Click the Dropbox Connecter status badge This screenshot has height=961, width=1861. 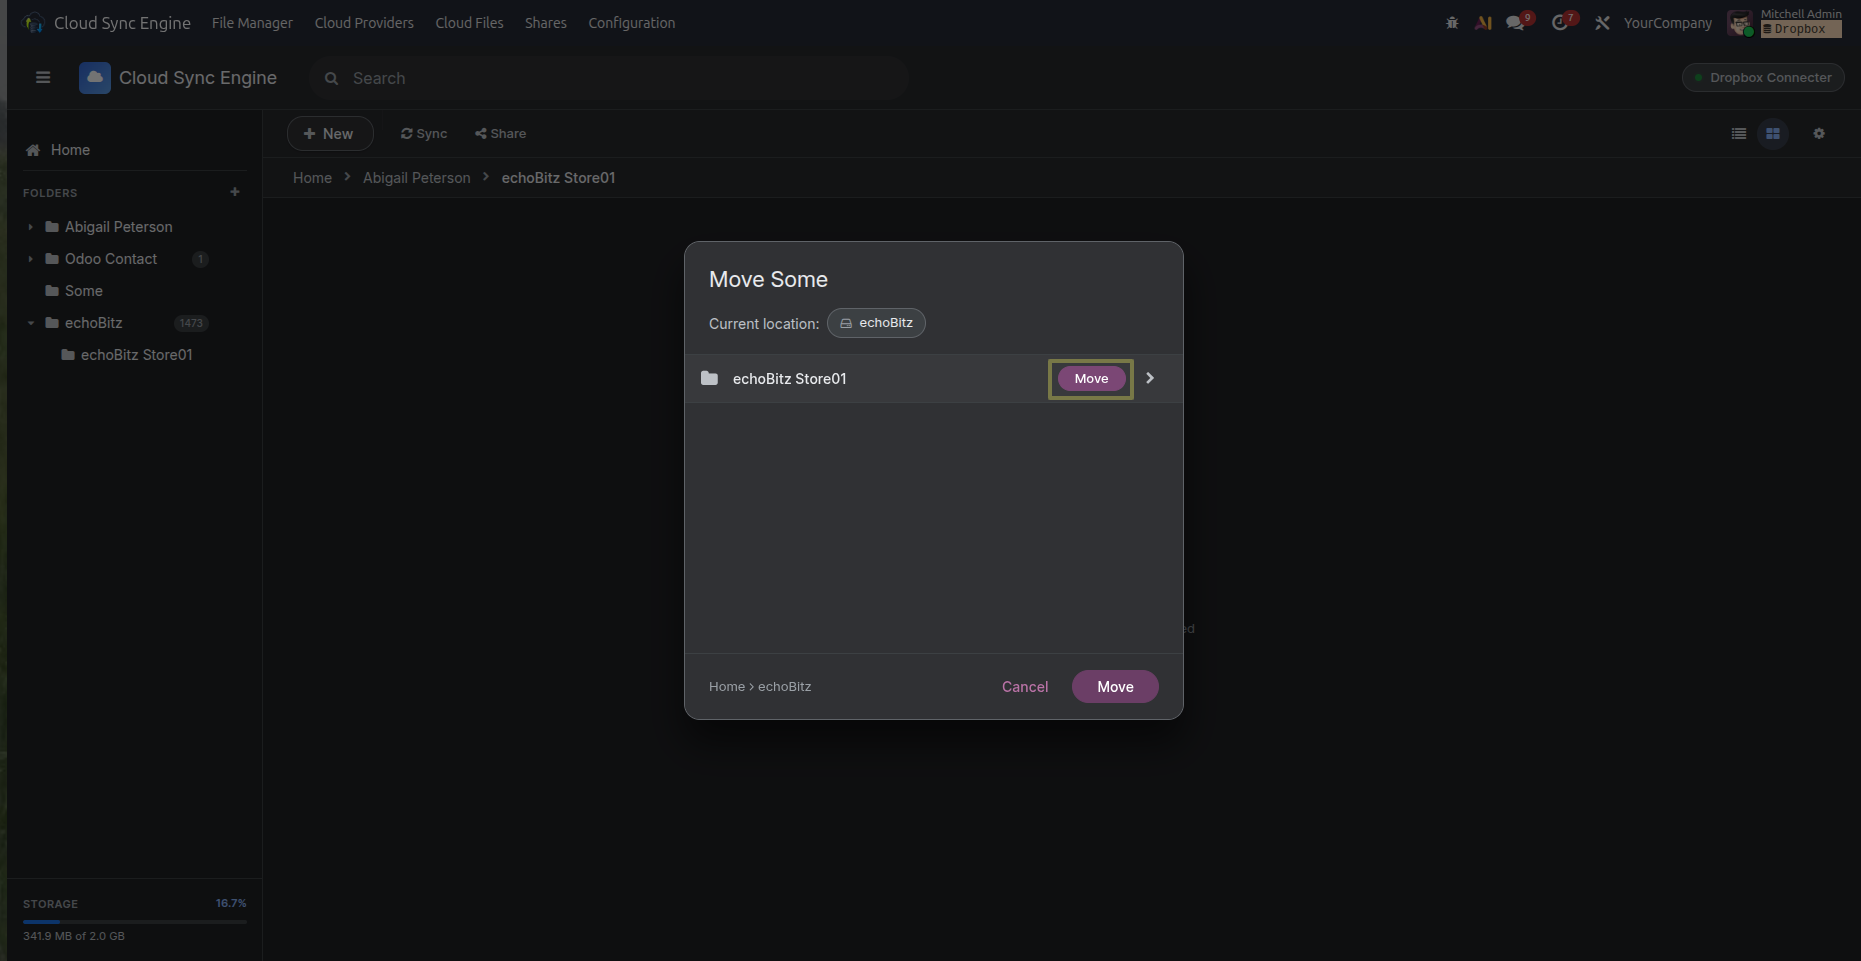1763,78
